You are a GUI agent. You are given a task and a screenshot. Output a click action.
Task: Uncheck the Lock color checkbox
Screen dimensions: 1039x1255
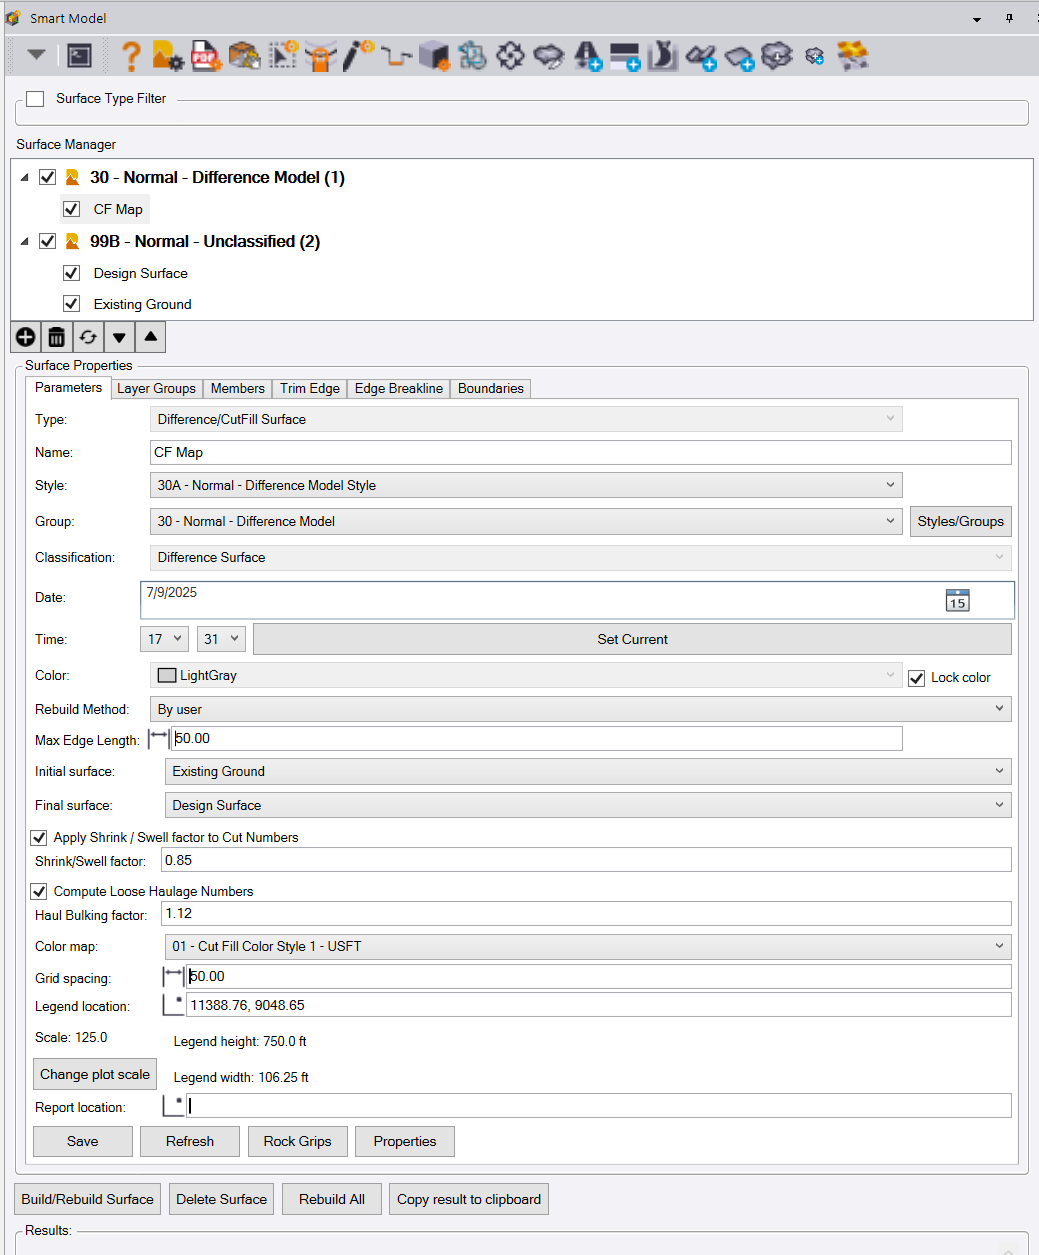click(x=916, y=678)
